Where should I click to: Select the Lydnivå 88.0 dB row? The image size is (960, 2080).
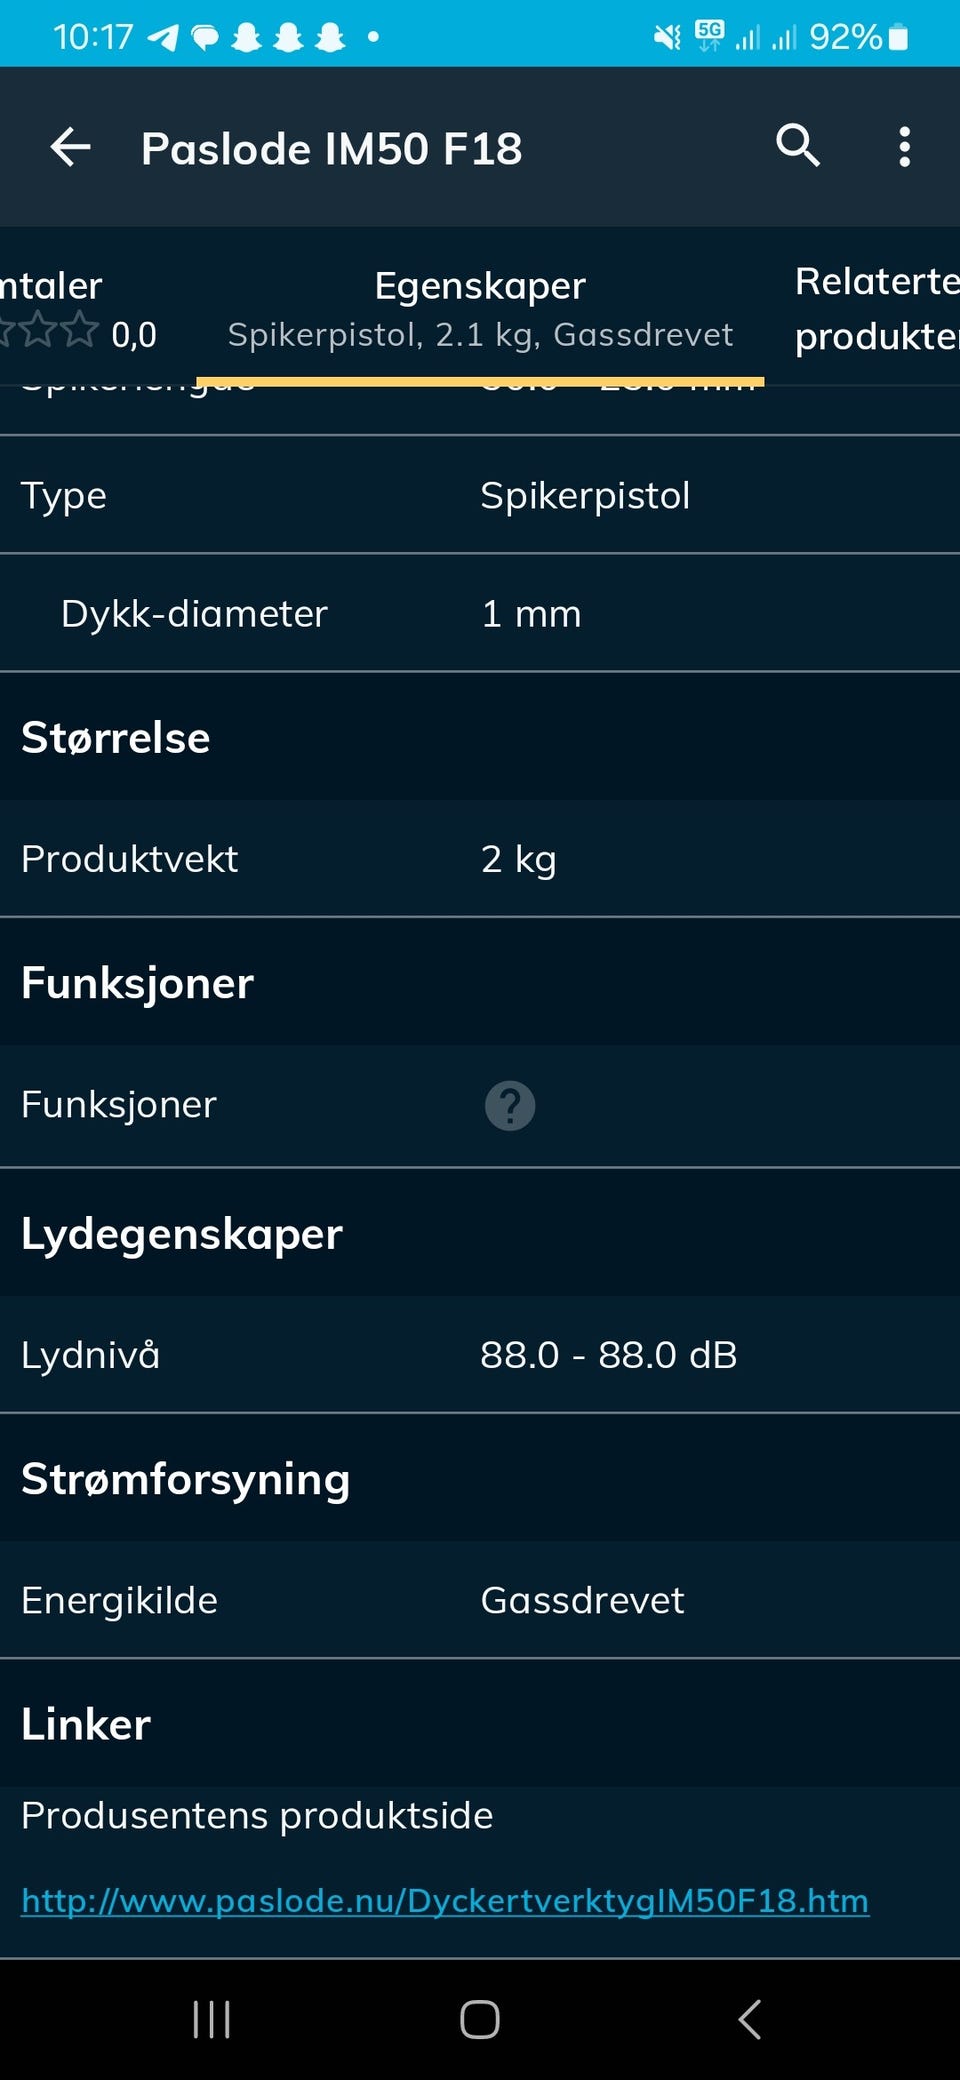tap(480, 1355)
